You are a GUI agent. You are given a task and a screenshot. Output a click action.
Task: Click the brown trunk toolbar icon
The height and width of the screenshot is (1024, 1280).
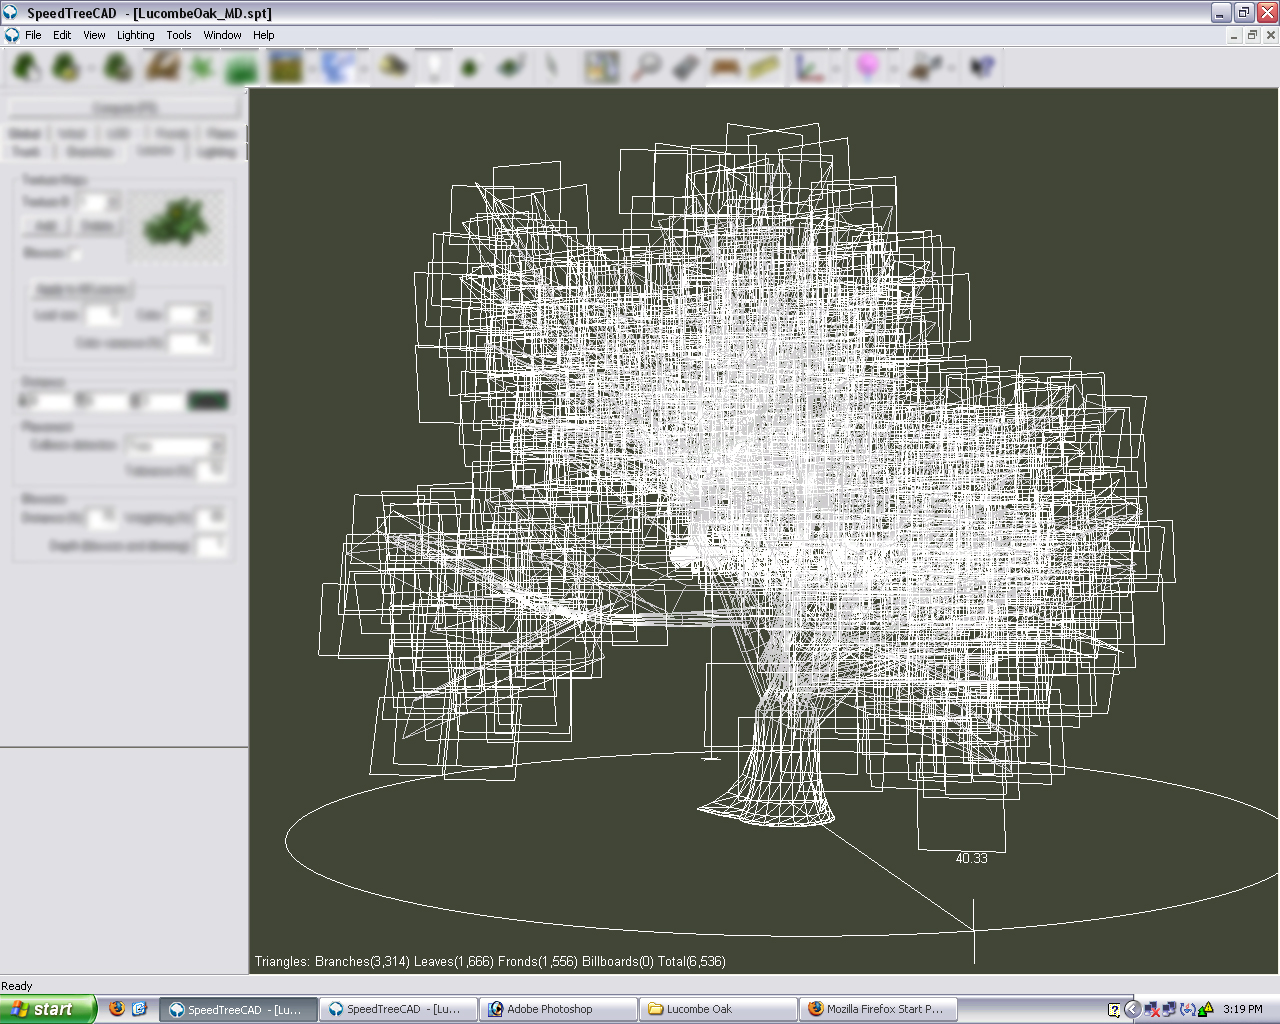tap(162, 67)
